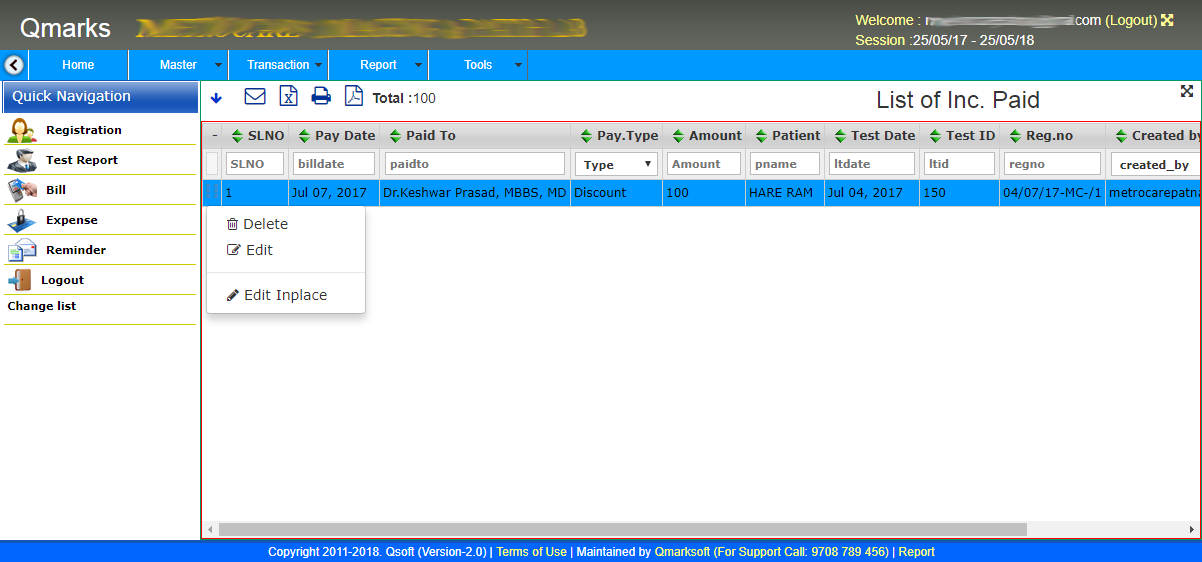
Task: Sort table by SLNO column
Action: point(257,136)
